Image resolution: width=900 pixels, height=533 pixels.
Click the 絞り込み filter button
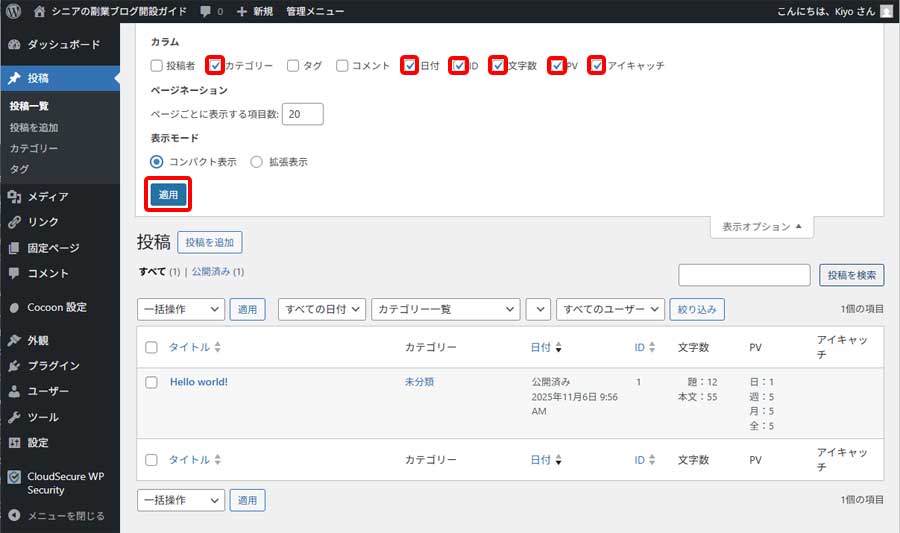coord(697,309)
